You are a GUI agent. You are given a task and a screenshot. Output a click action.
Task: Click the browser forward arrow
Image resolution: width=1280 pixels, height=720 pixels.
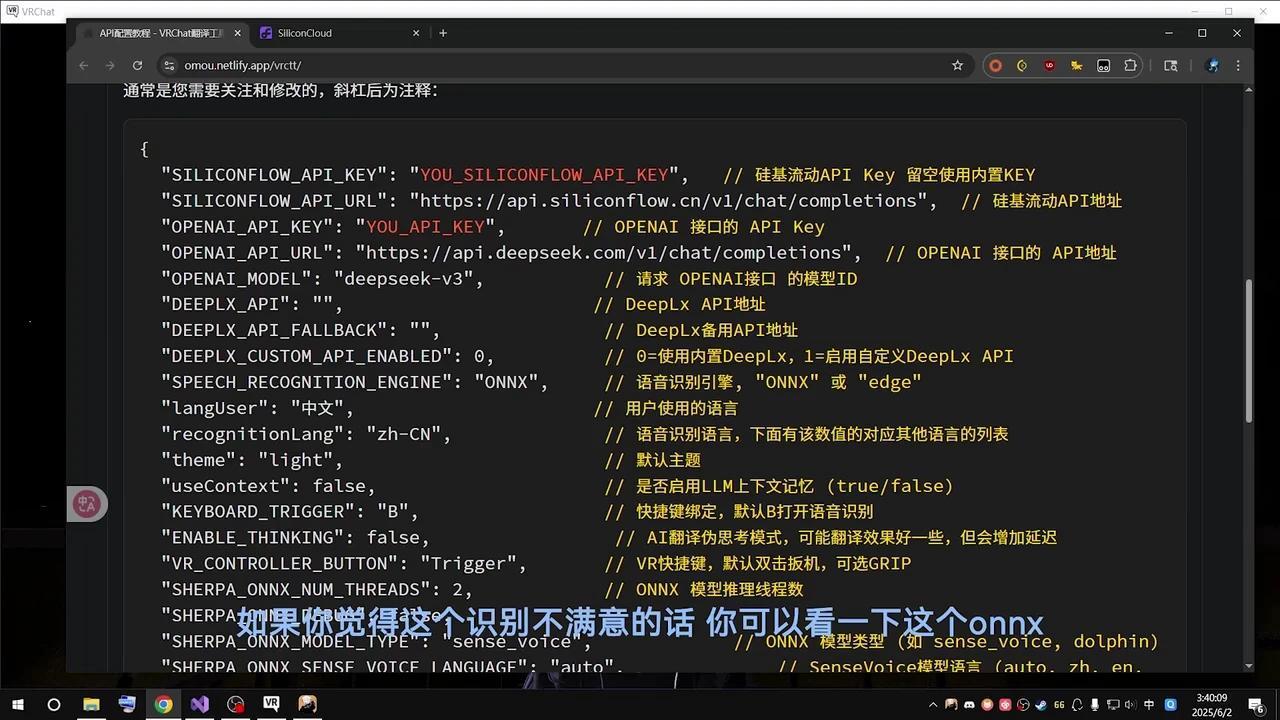pos(110,65)
